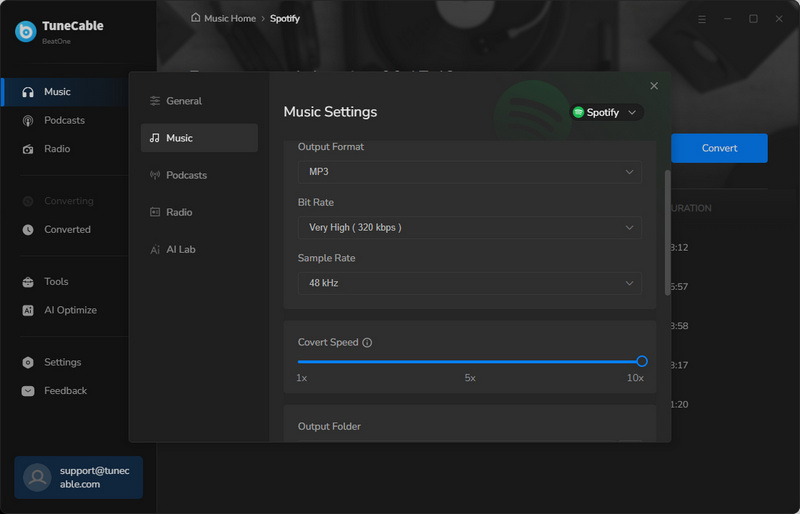Select the Radio settings tab
This screenshot has height=514, width=800.
[199, 212]
